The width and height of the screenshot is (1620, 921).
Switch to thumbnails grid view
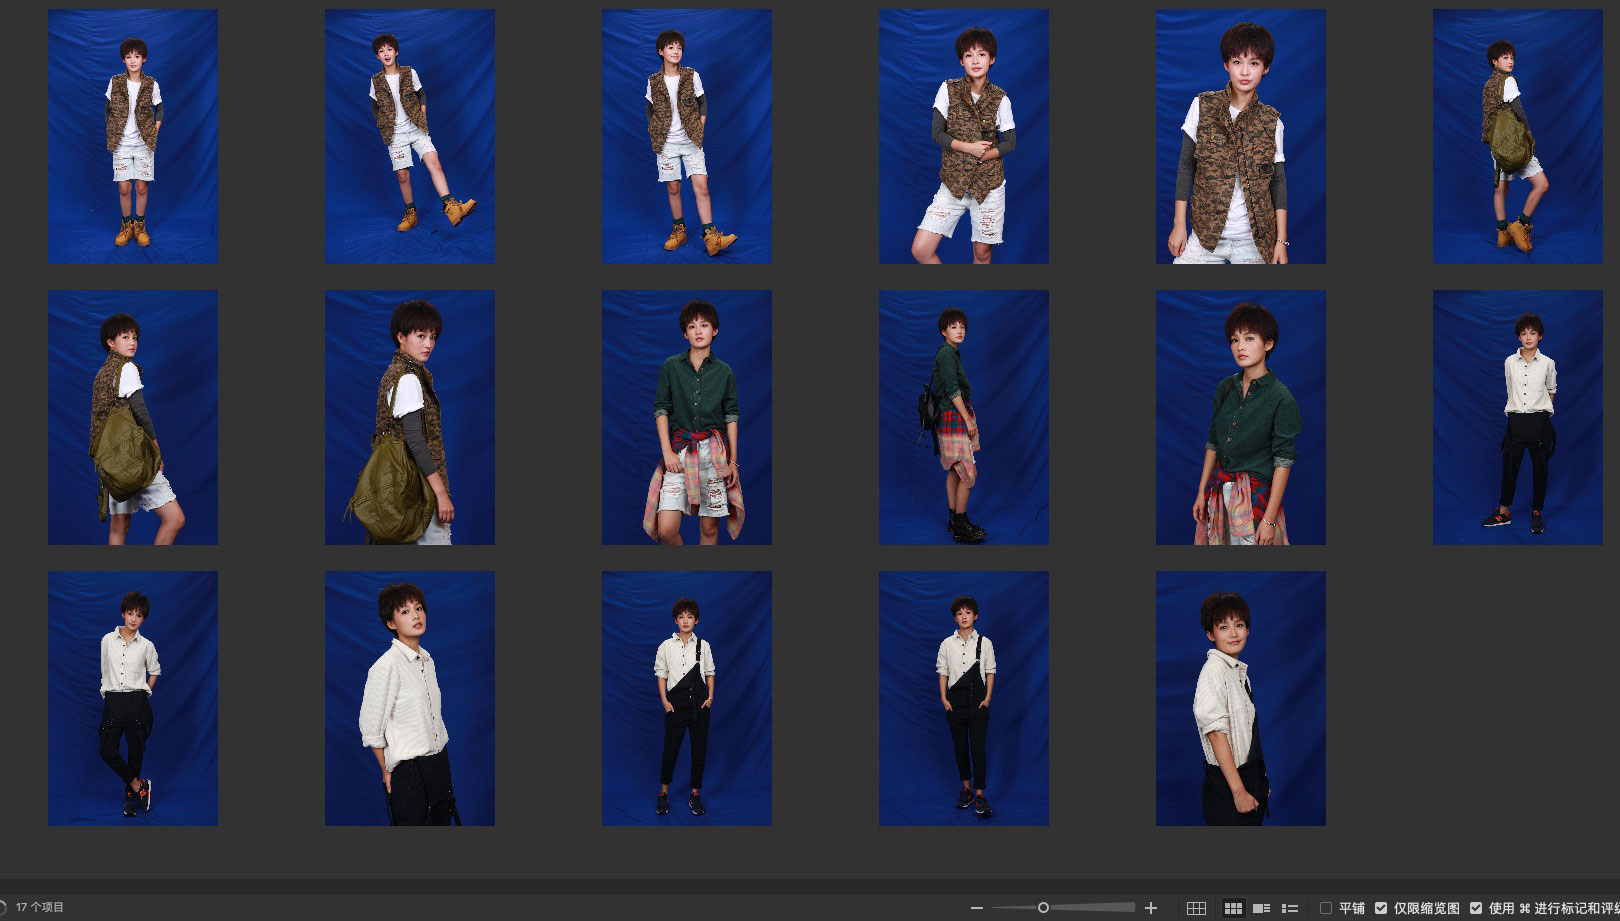1233,908
